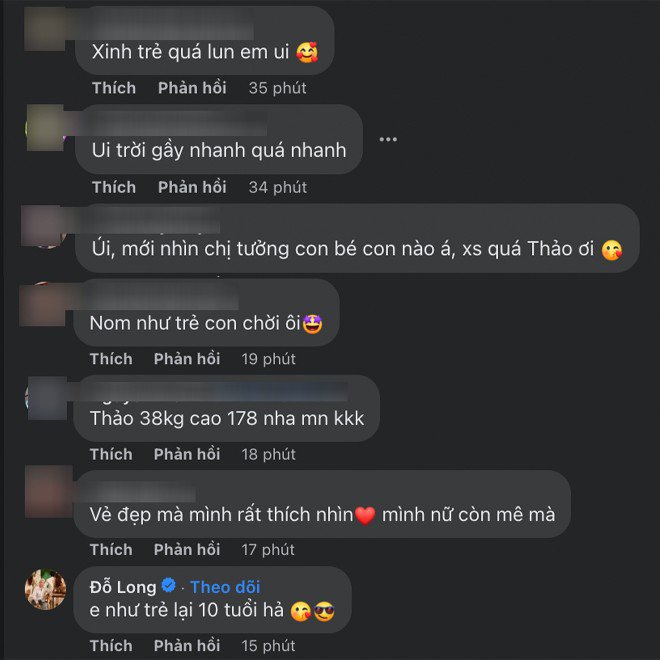660x660 pixels.
Task: Reply to the comment posted 19 phút ago
Action: pos(187,359)
